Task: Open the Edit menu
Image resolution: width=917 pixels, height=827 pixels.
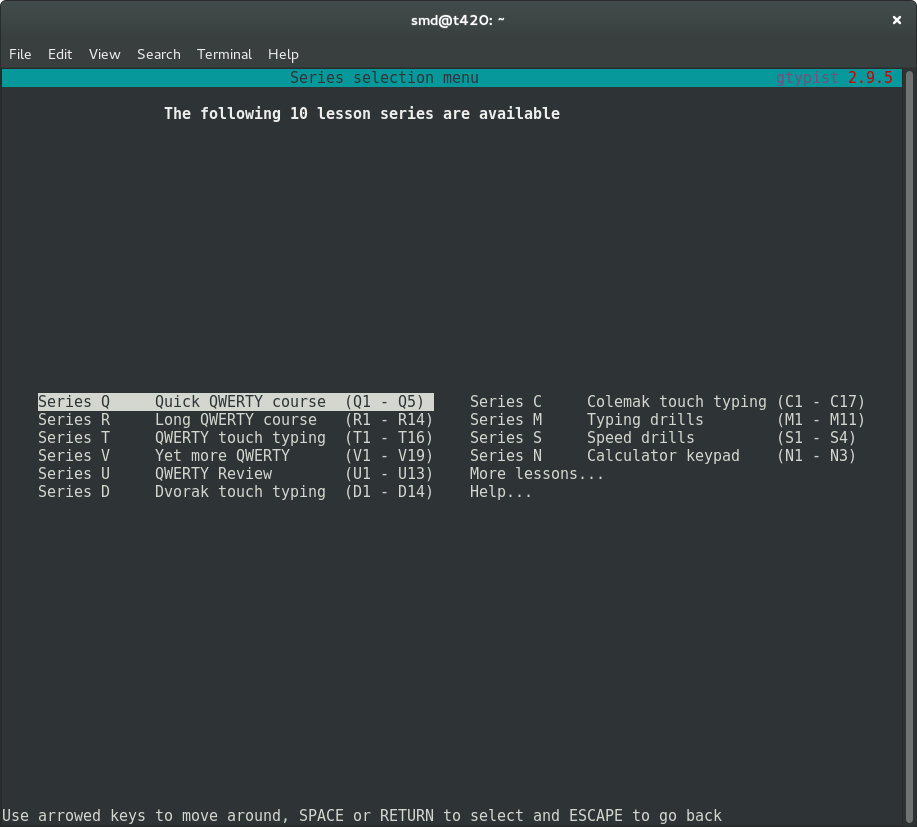Action: [x=60, y=54]
